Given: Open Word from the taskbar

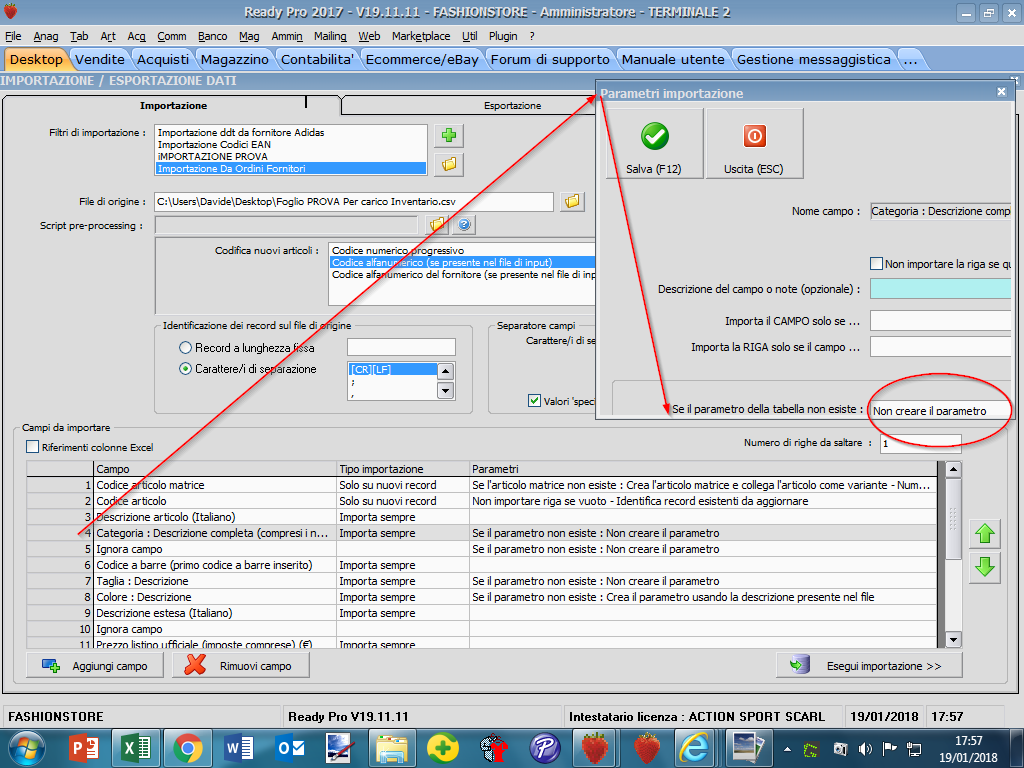Looking at the screenshot, I should [x=239, y=748].
